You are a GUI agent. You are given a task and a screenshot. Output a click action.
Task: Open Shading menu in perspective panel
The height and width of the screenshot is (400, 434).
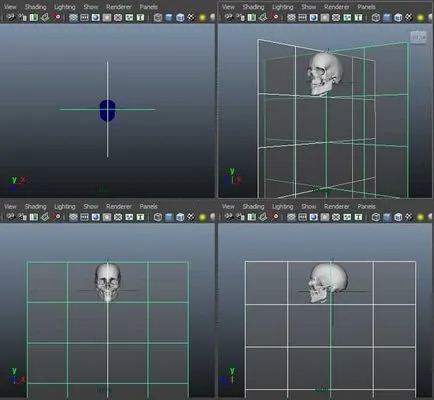253,7
